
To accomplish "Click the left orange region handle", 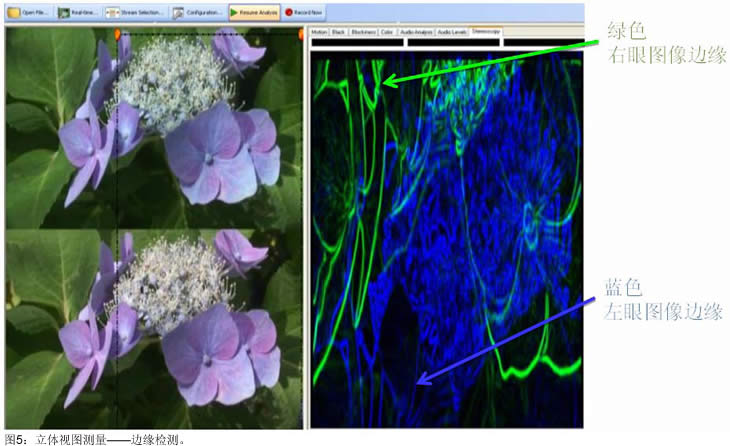I will (x=119, y=35).
